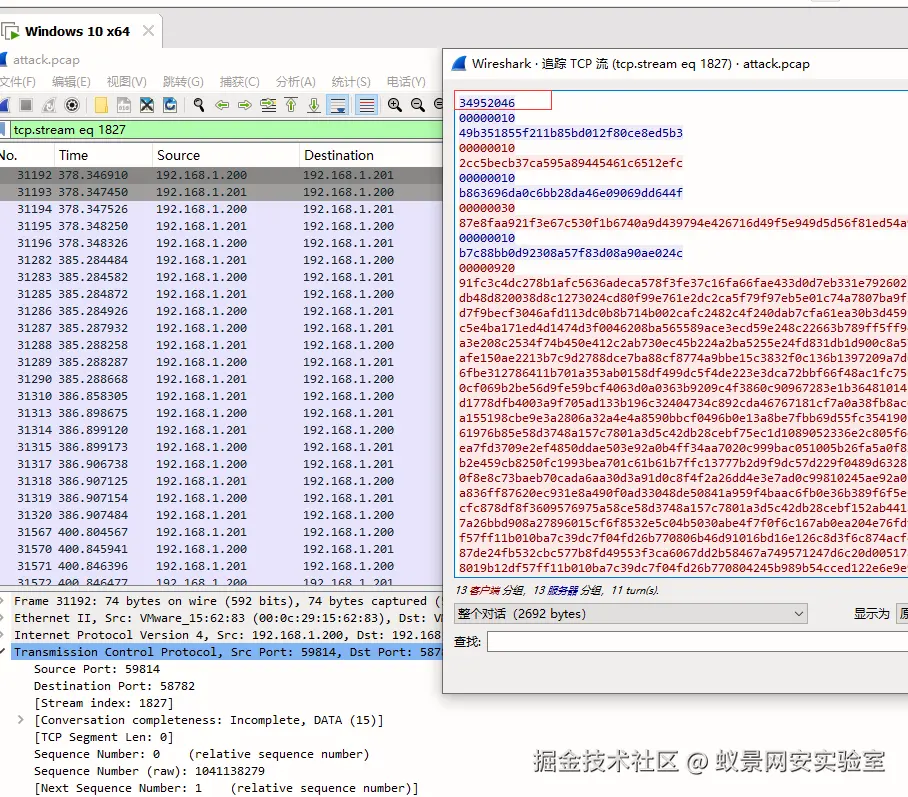Image resolution: width=908 pixels, height=797 pixels.
Task: Click the Windows 10 x64 VM tab
Action: pos(77,31)
